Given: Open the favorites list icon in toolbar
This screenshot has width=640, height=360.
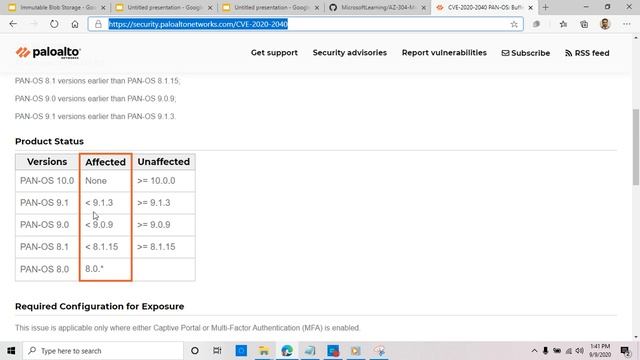Looking at the screenshot, I should tap(563, 24).
